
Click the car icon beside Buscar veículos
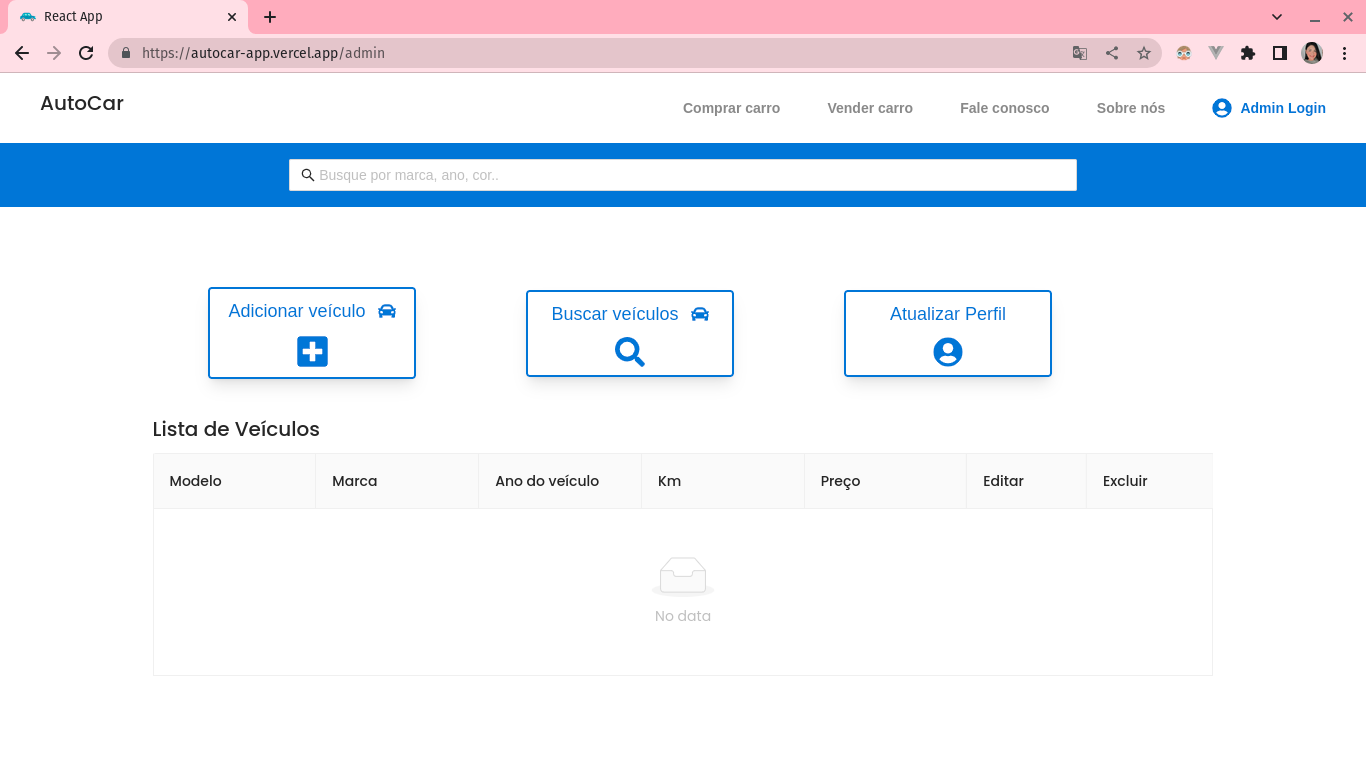(x=700, y=314)
